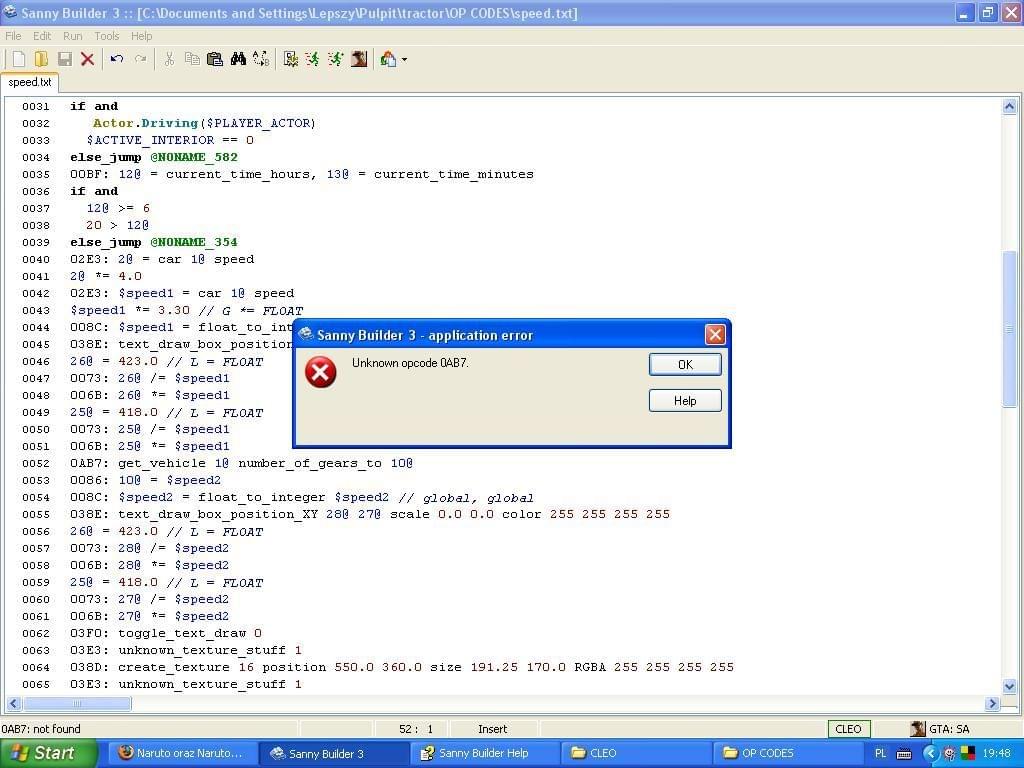This screenshot has width=1024, height=768.
Task: Click the PL language indicator in the tray
Action: coord(880,754)
